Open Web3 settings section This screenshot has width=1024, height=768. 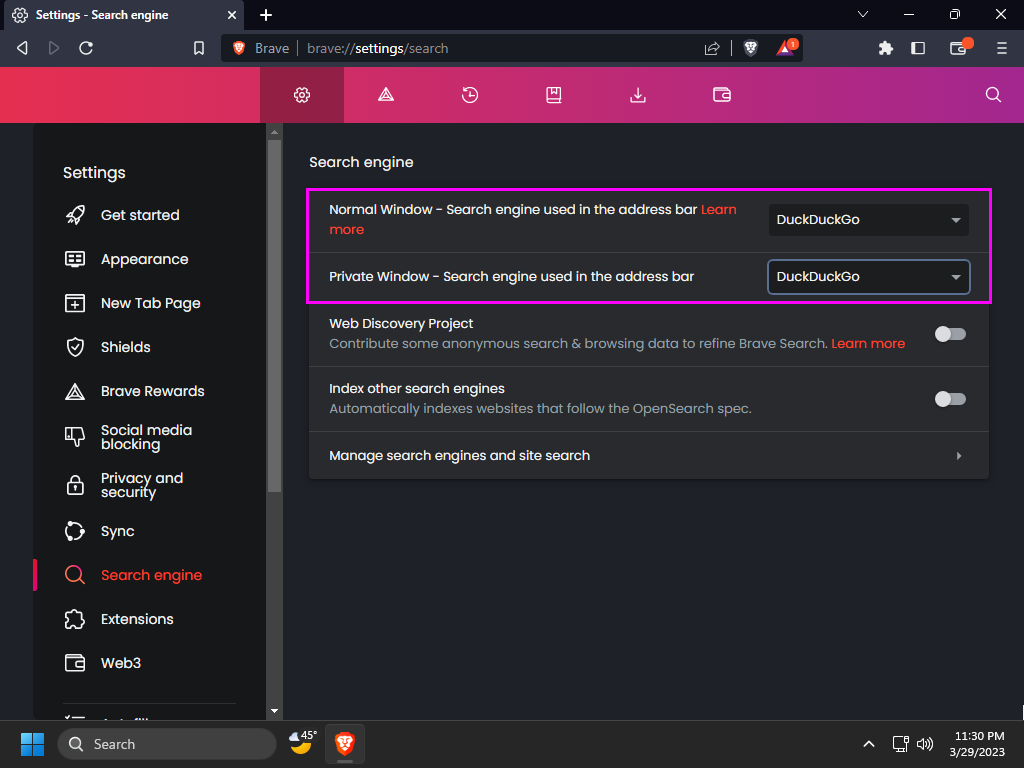(x=103, y=663)
